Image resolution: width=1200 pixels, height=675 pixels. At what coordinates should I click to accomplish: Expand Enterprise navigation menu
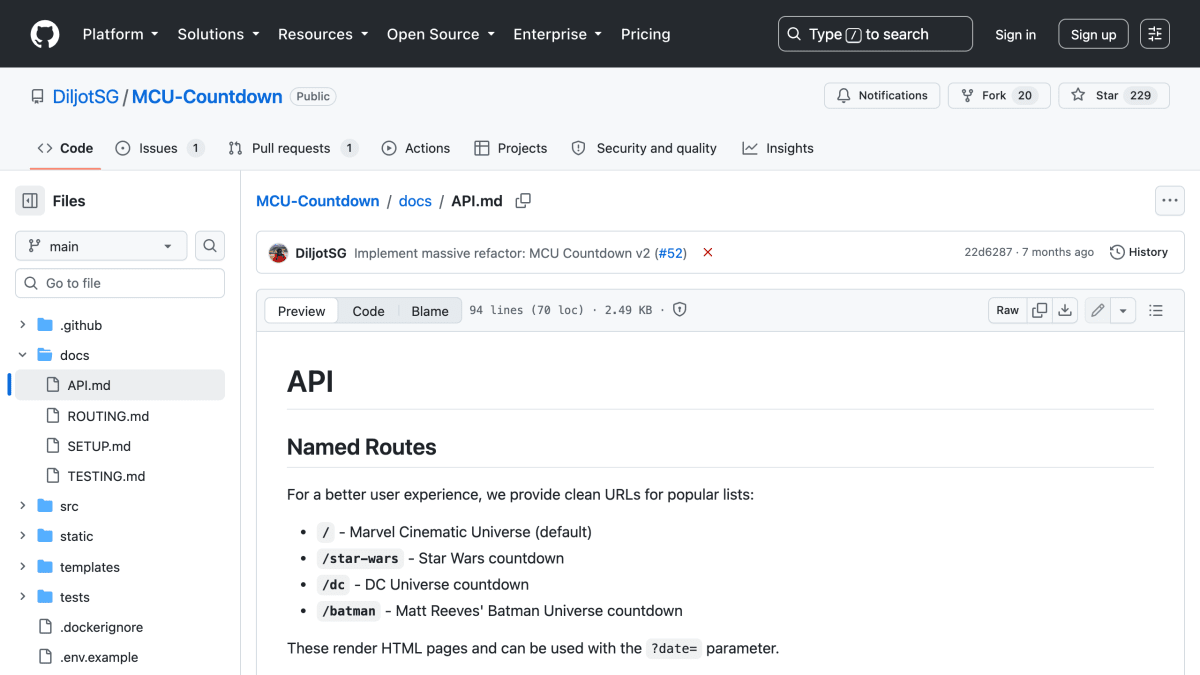click(557, 34)
